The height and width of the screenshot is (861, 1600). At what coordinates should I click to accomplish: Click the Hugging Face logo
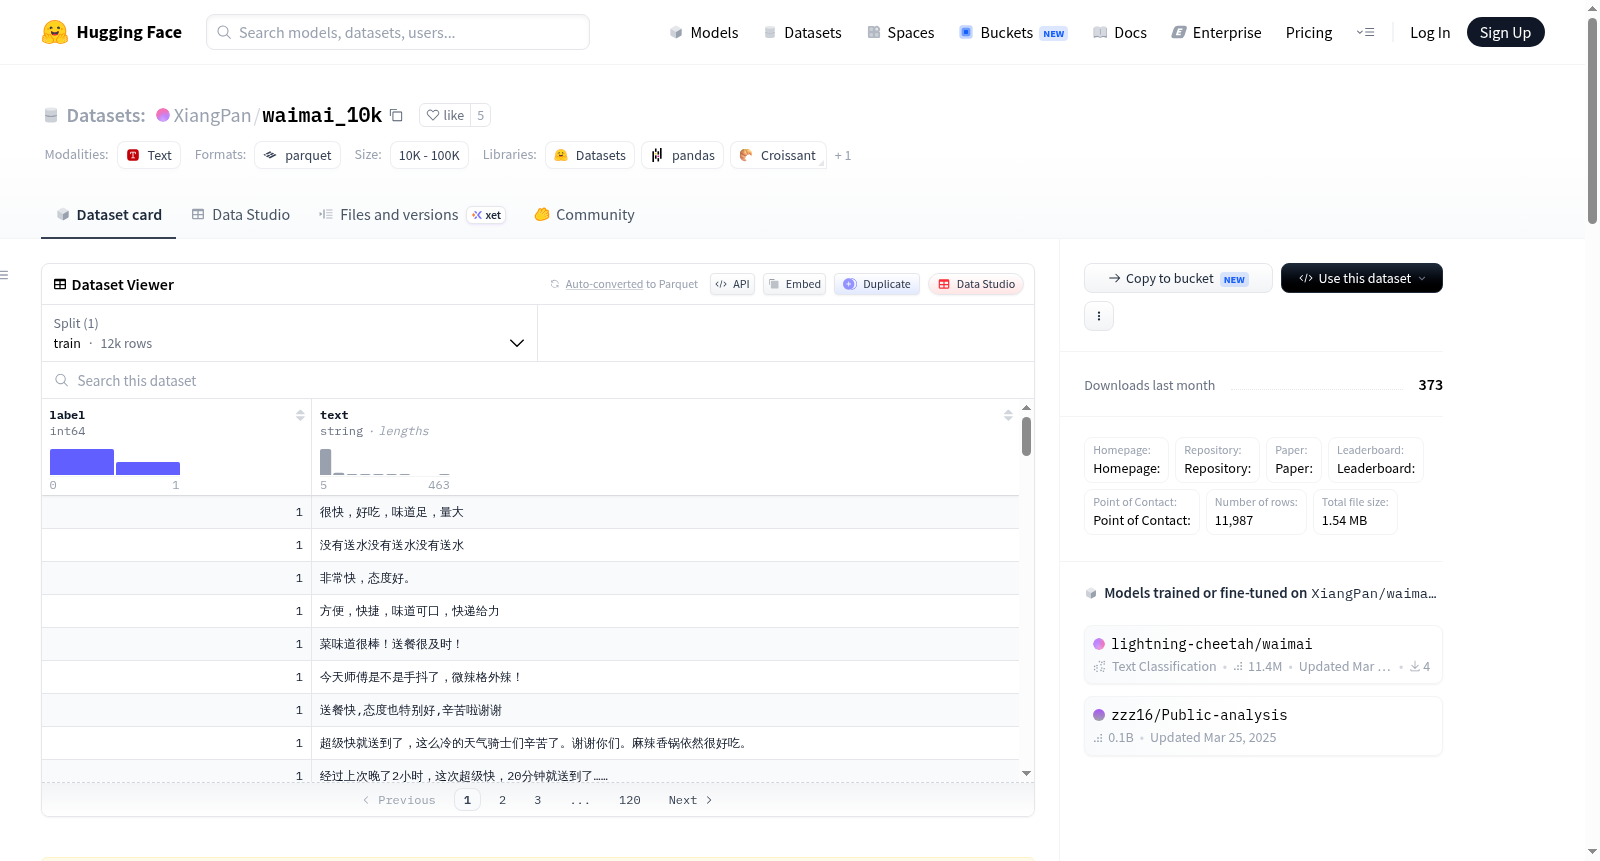click(112, 32)
